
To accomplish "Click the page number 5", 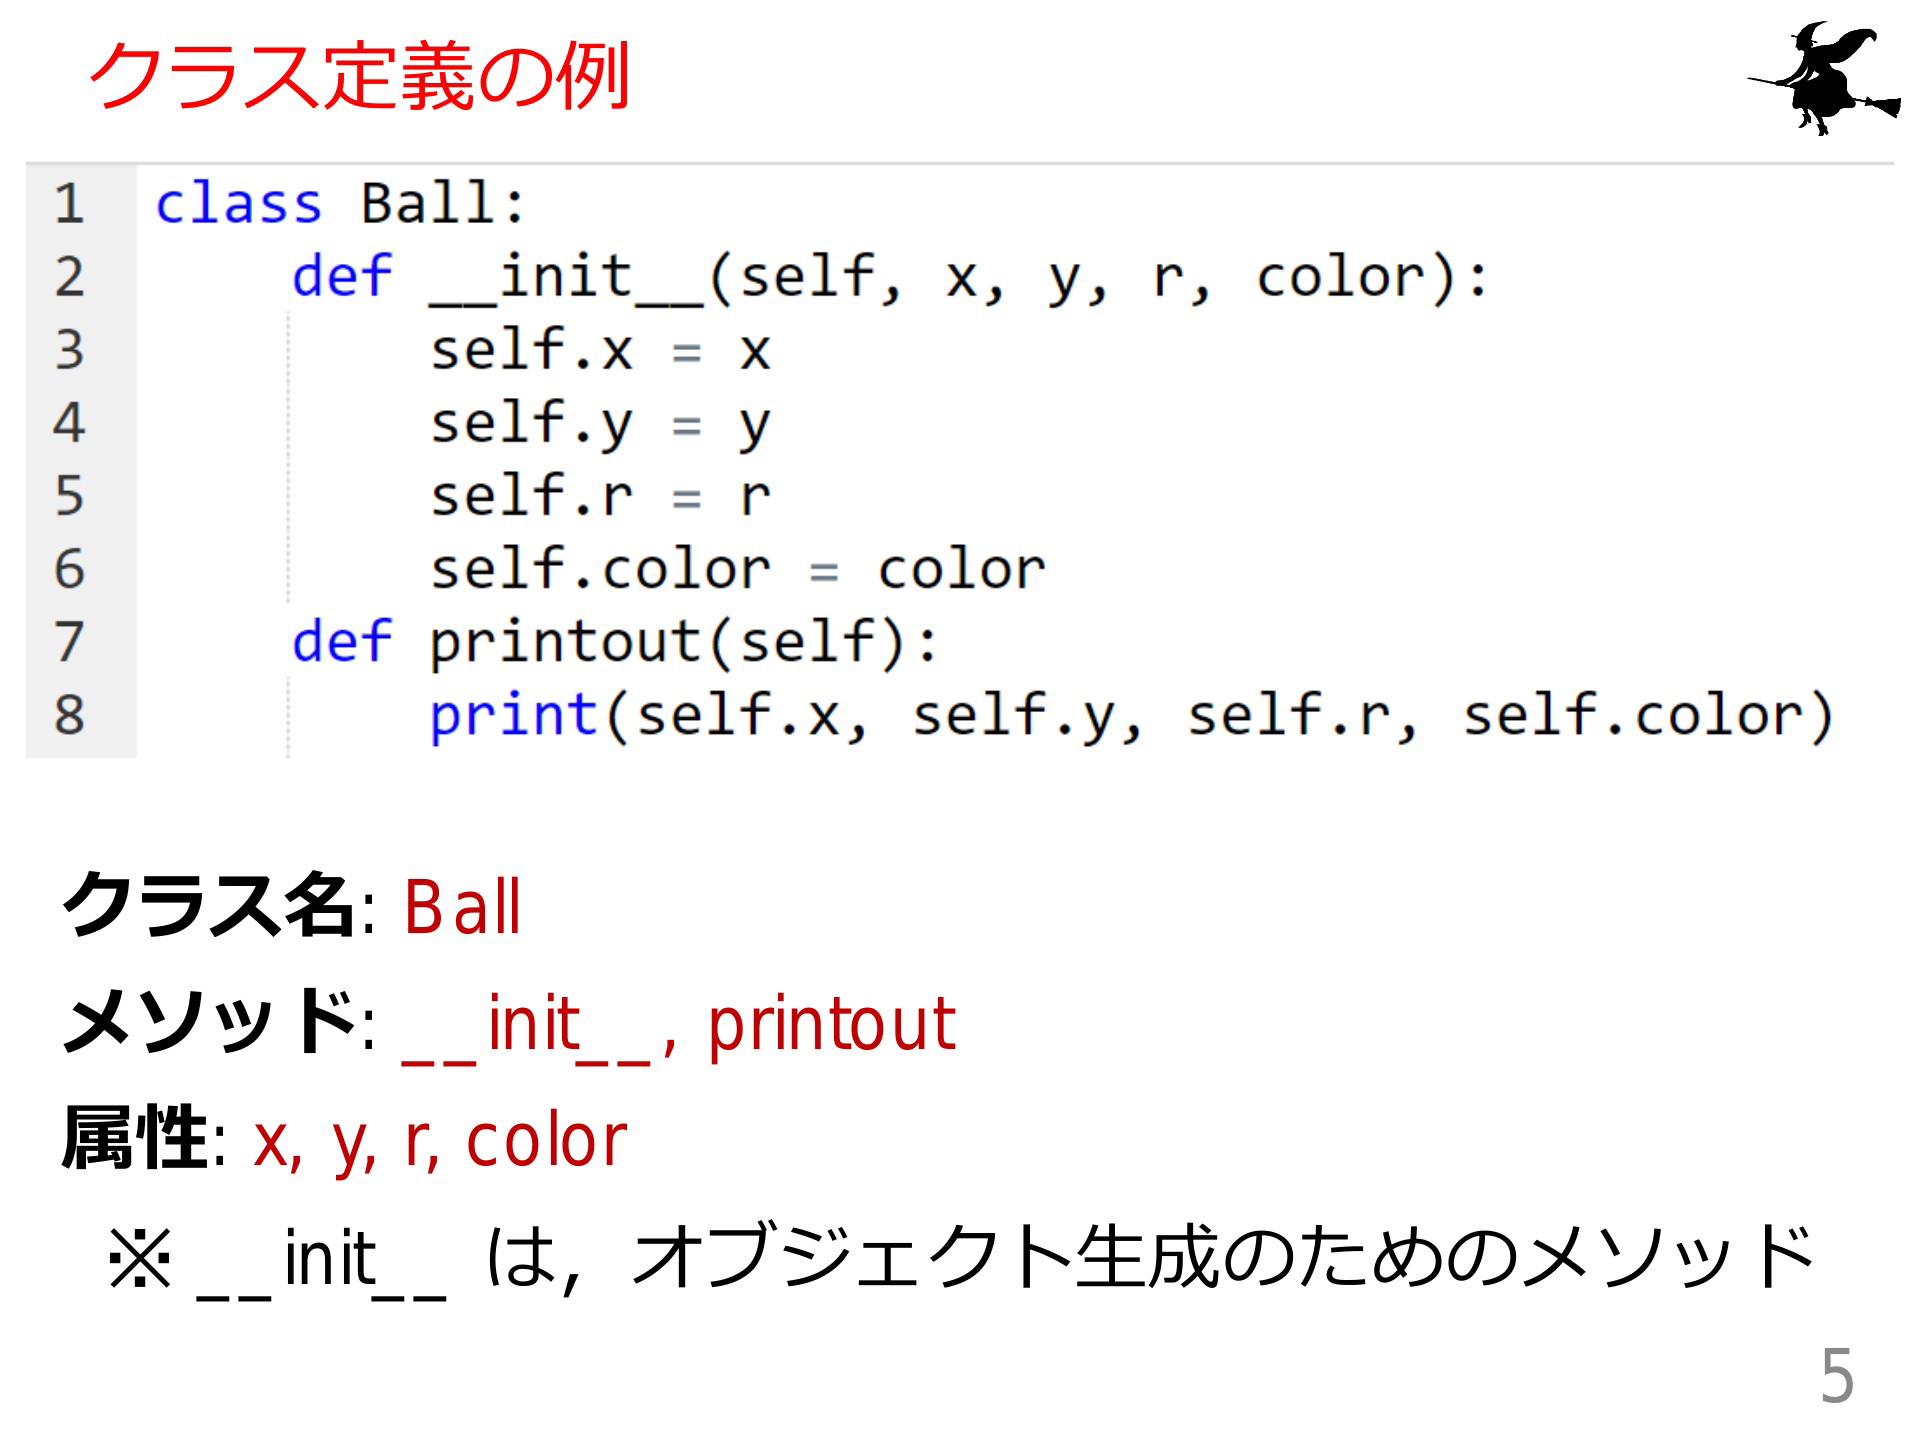I will (x=1837, y=1377).
